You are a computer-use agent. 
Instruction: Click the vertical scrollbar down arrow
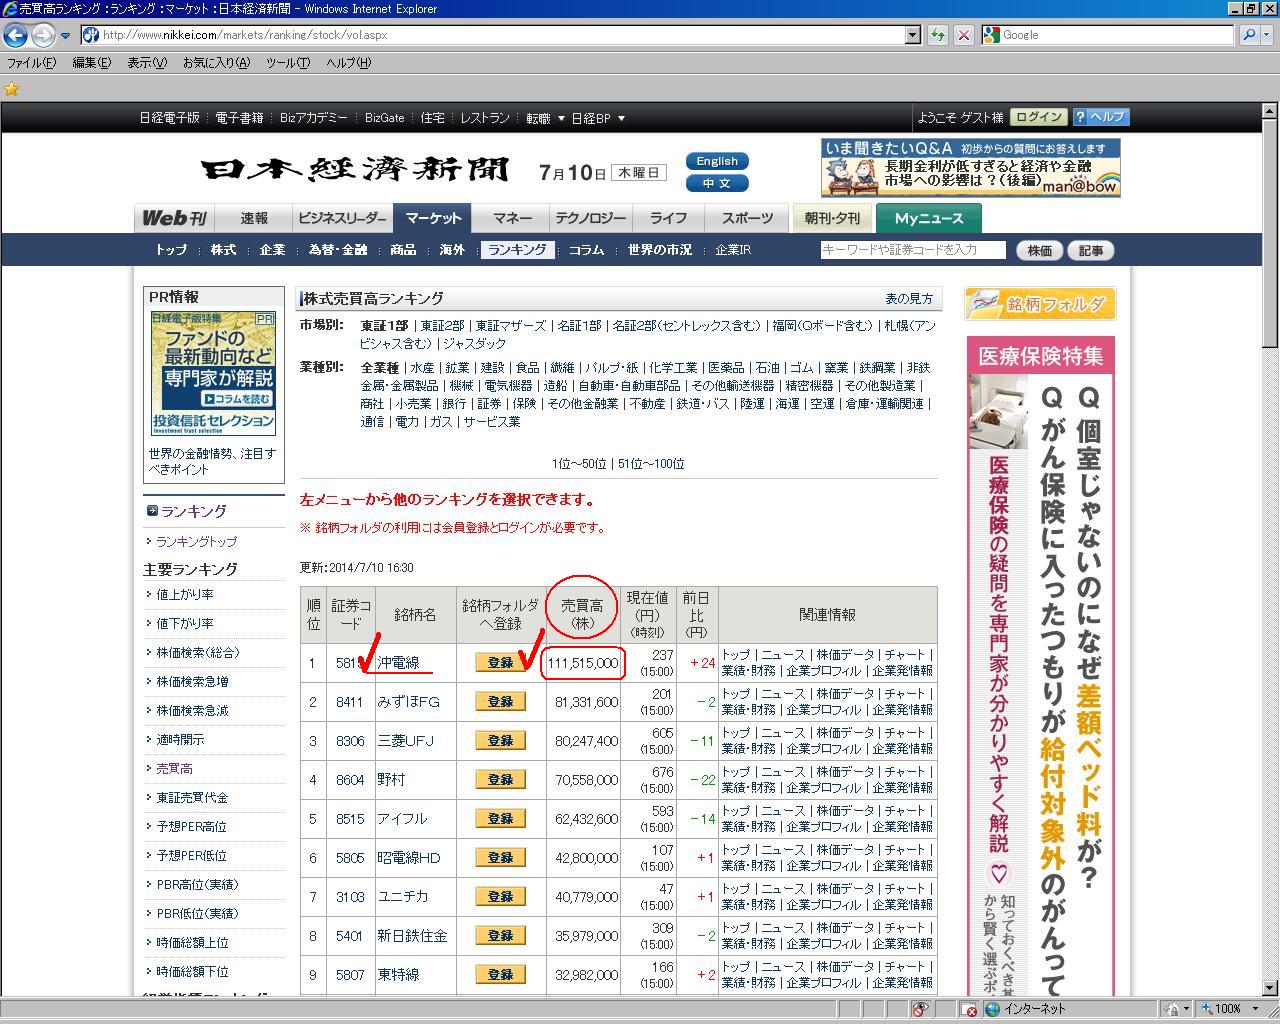1271,988
